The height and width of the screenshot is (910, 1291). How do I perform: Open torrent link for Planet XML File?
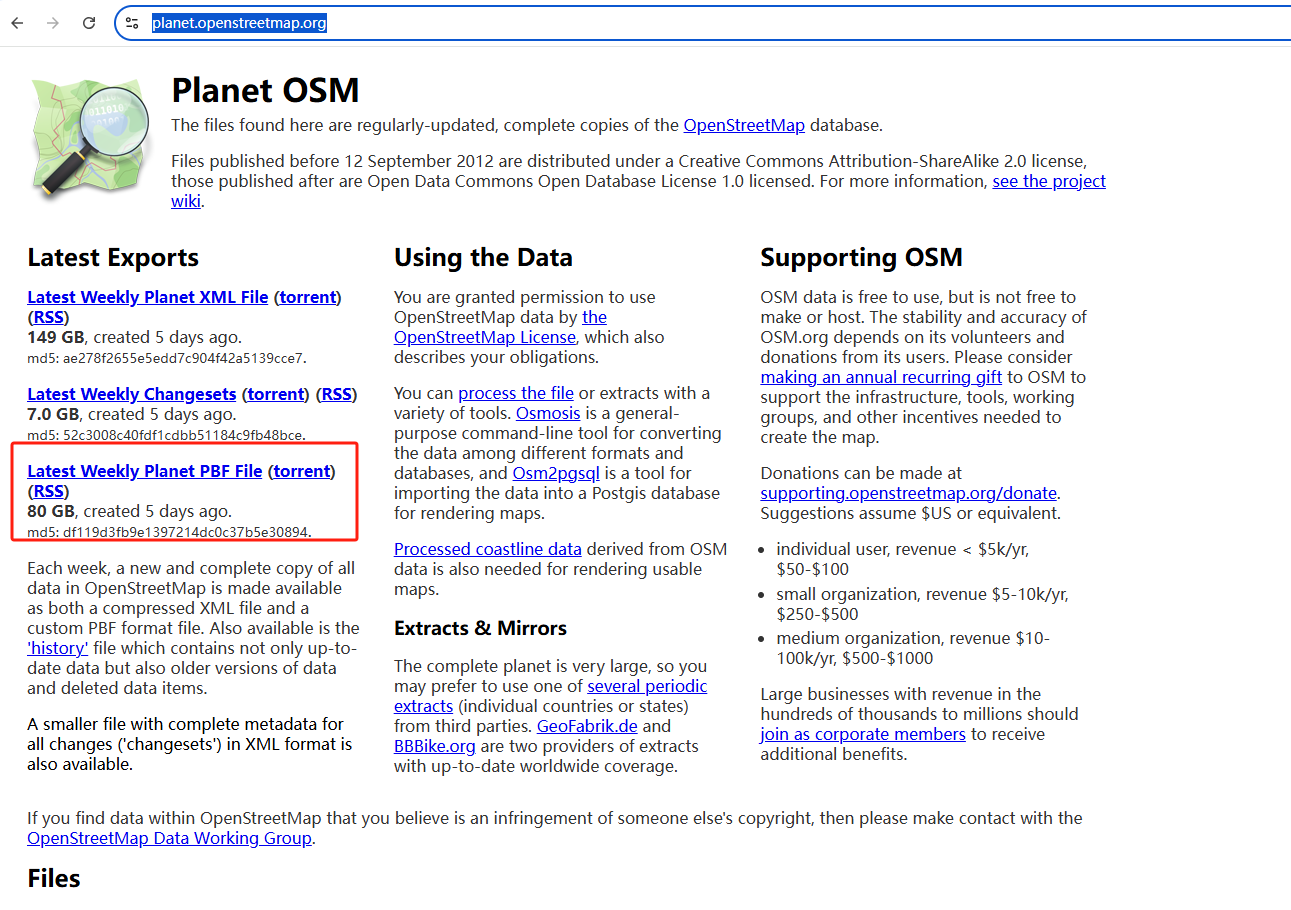click(x=310, y=297)
